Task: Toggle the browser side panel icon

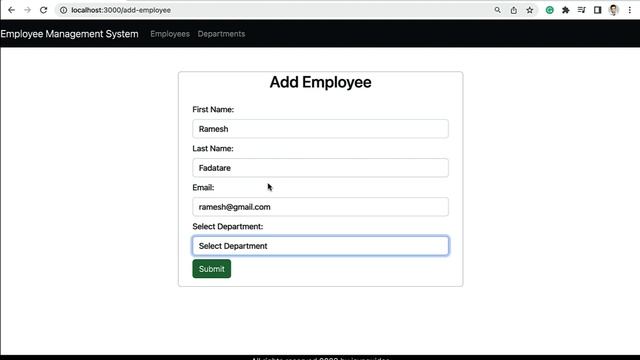Action: coord(598,10)
